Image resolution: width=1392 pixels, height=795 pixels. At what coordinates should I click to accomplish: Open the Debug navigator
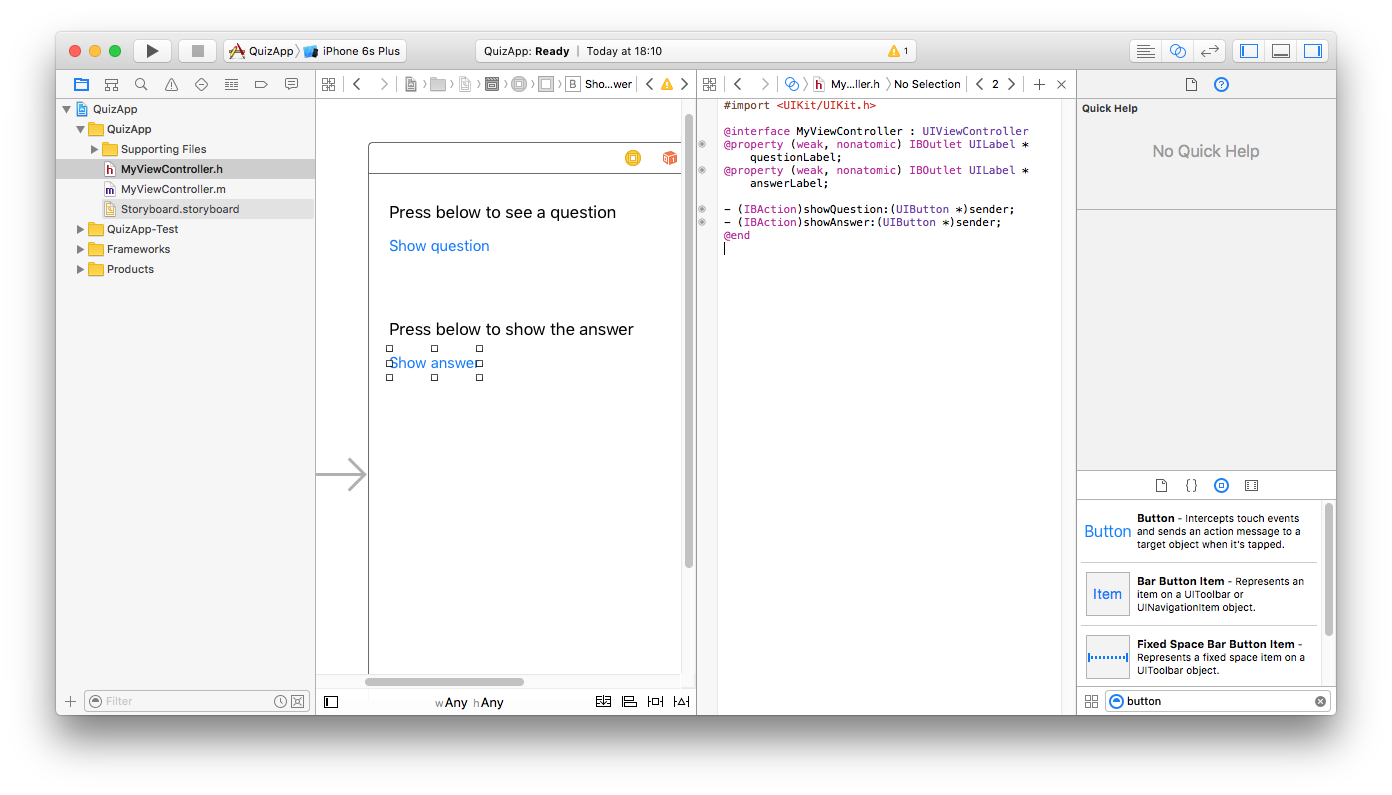click(231, 85)
